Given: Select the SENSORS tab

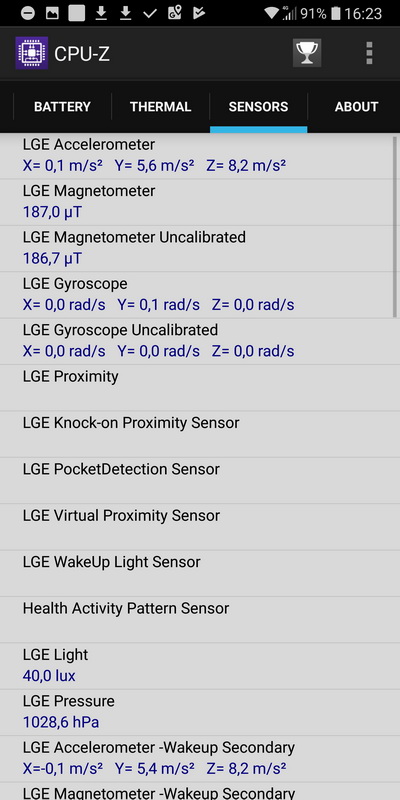Looking at the screenshot, I should click(258, 107).
